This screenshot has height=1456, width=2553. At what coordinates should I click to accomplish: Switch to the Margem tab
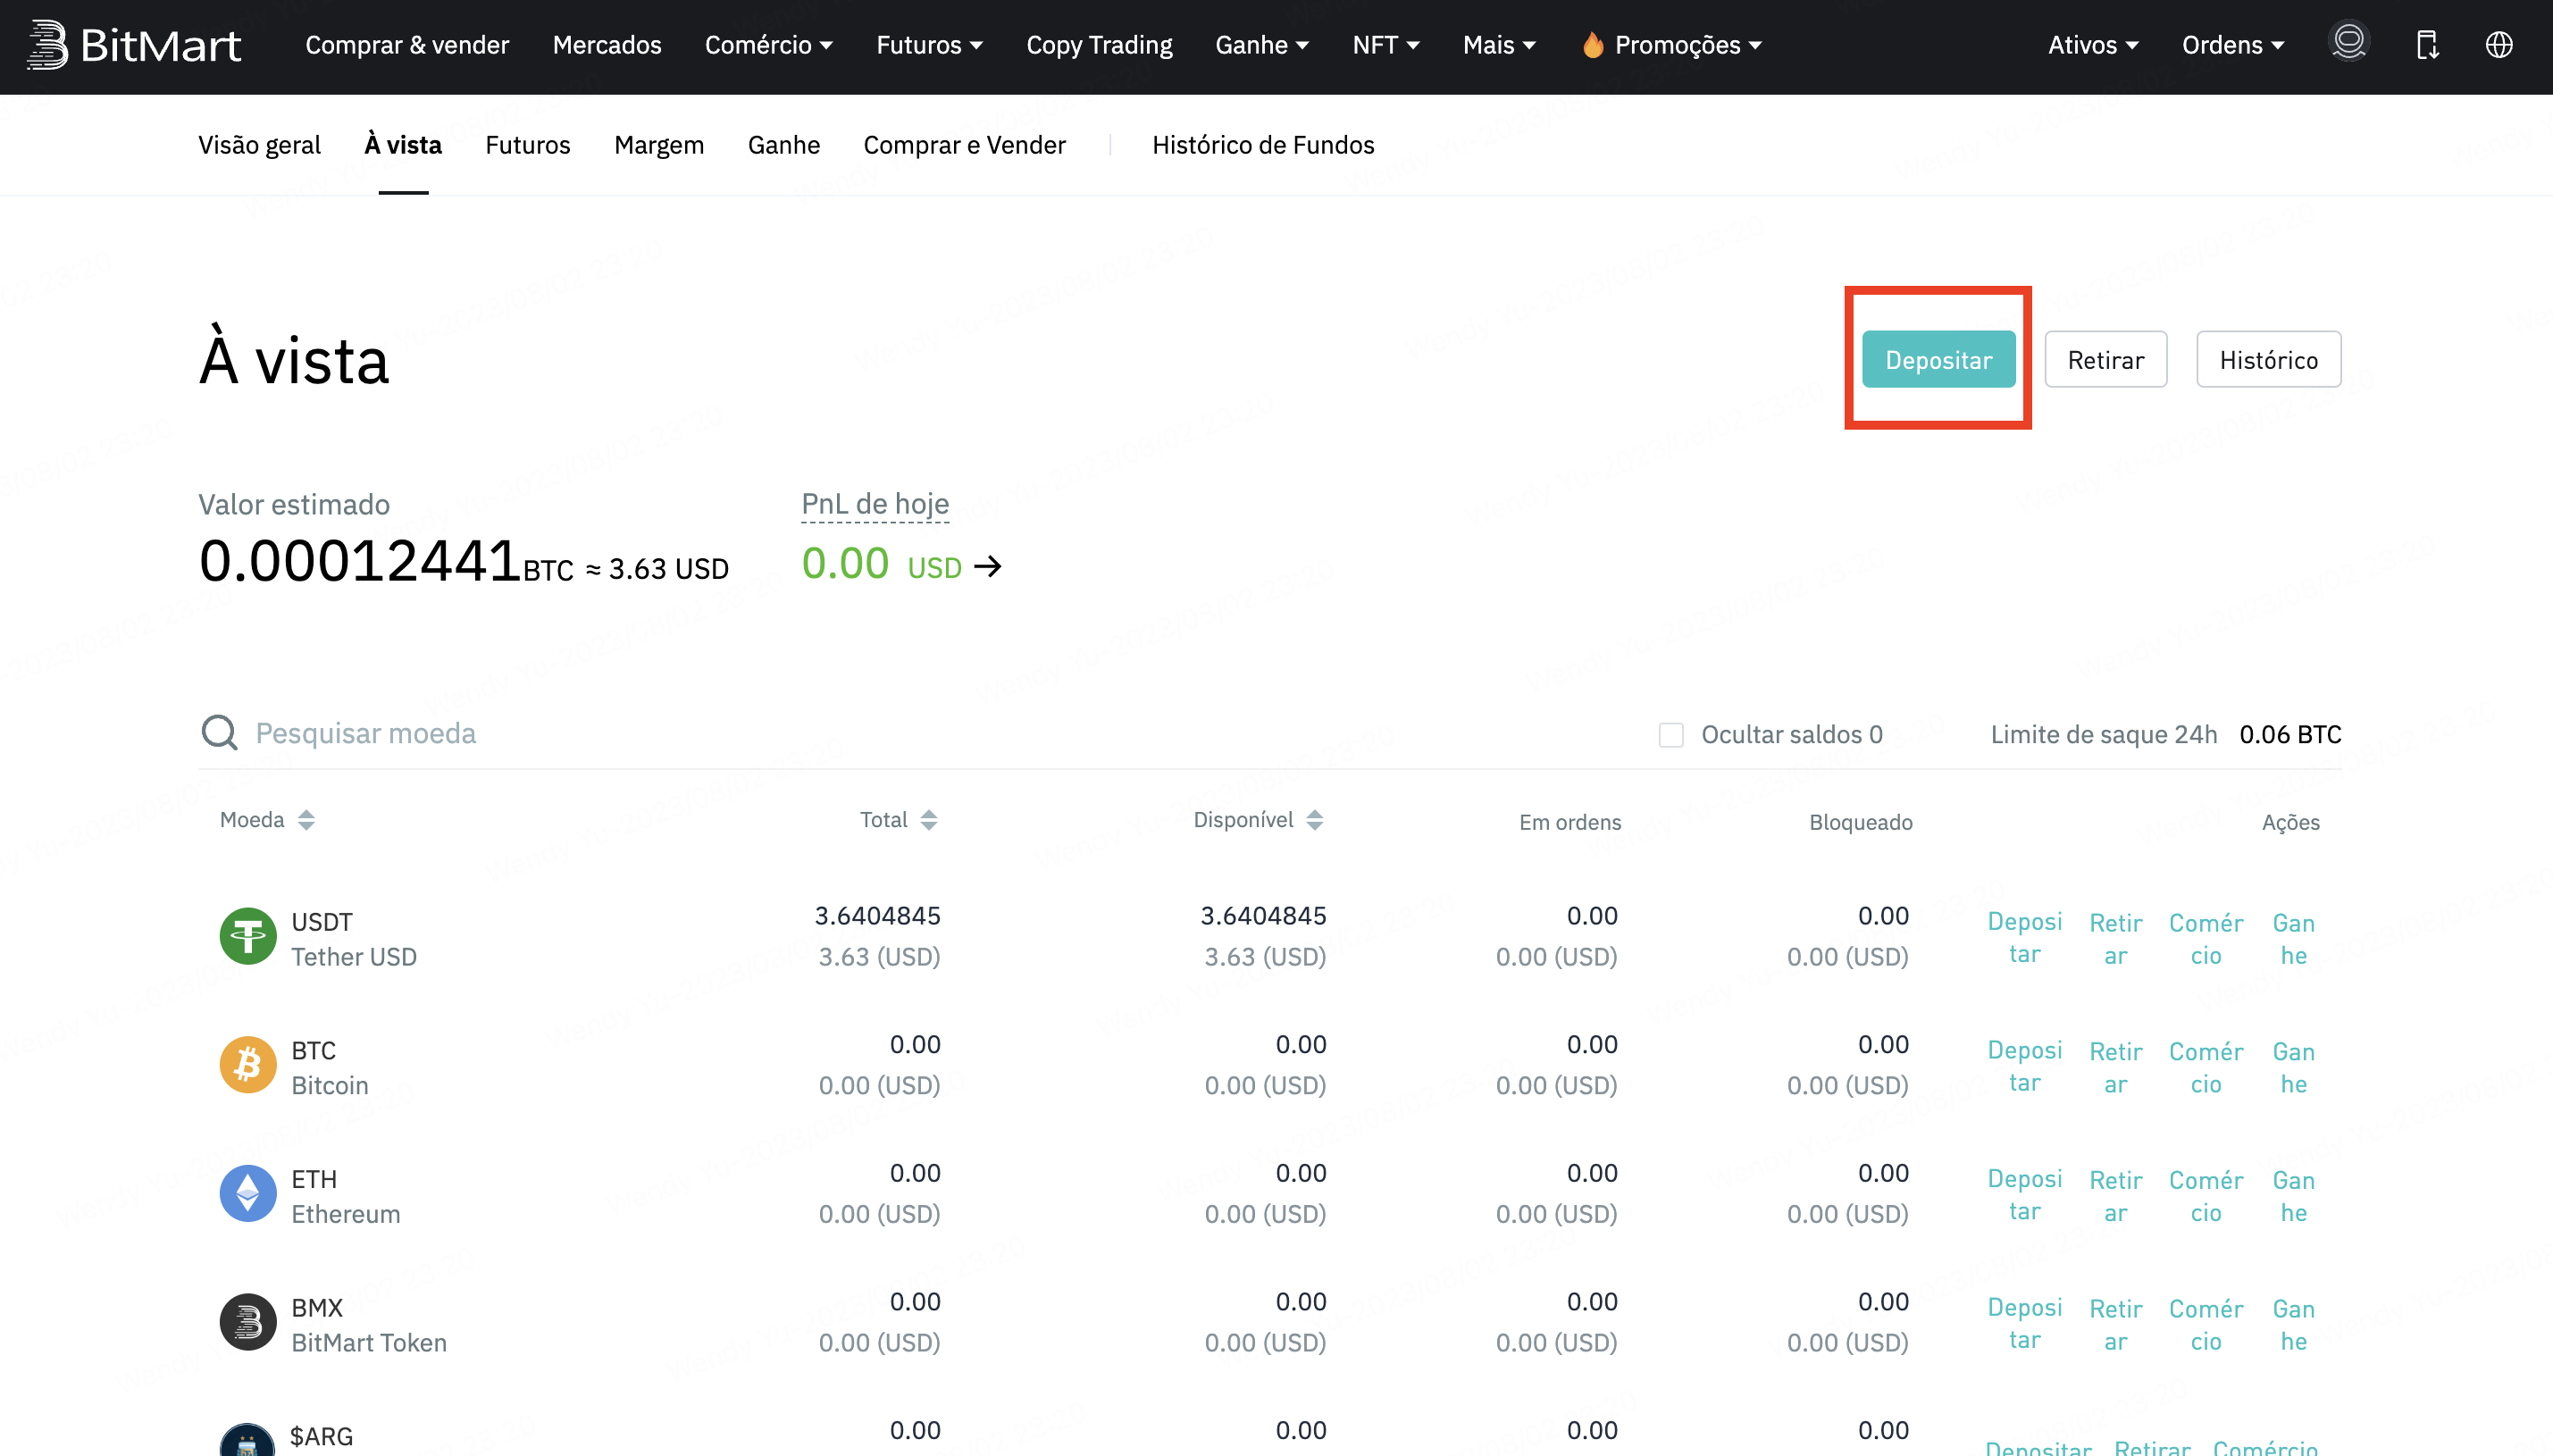pos(659,145)
